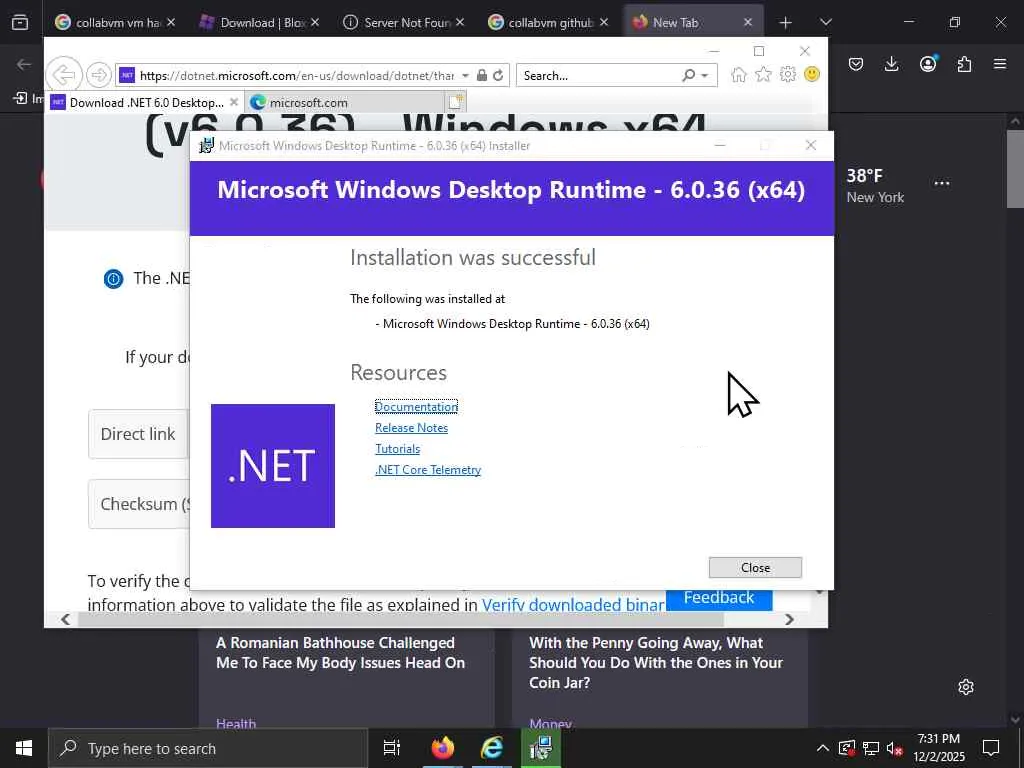Switch to Download | Blox Firefox tab
This screenshot has width=1024, height=768.
point(260,22)
